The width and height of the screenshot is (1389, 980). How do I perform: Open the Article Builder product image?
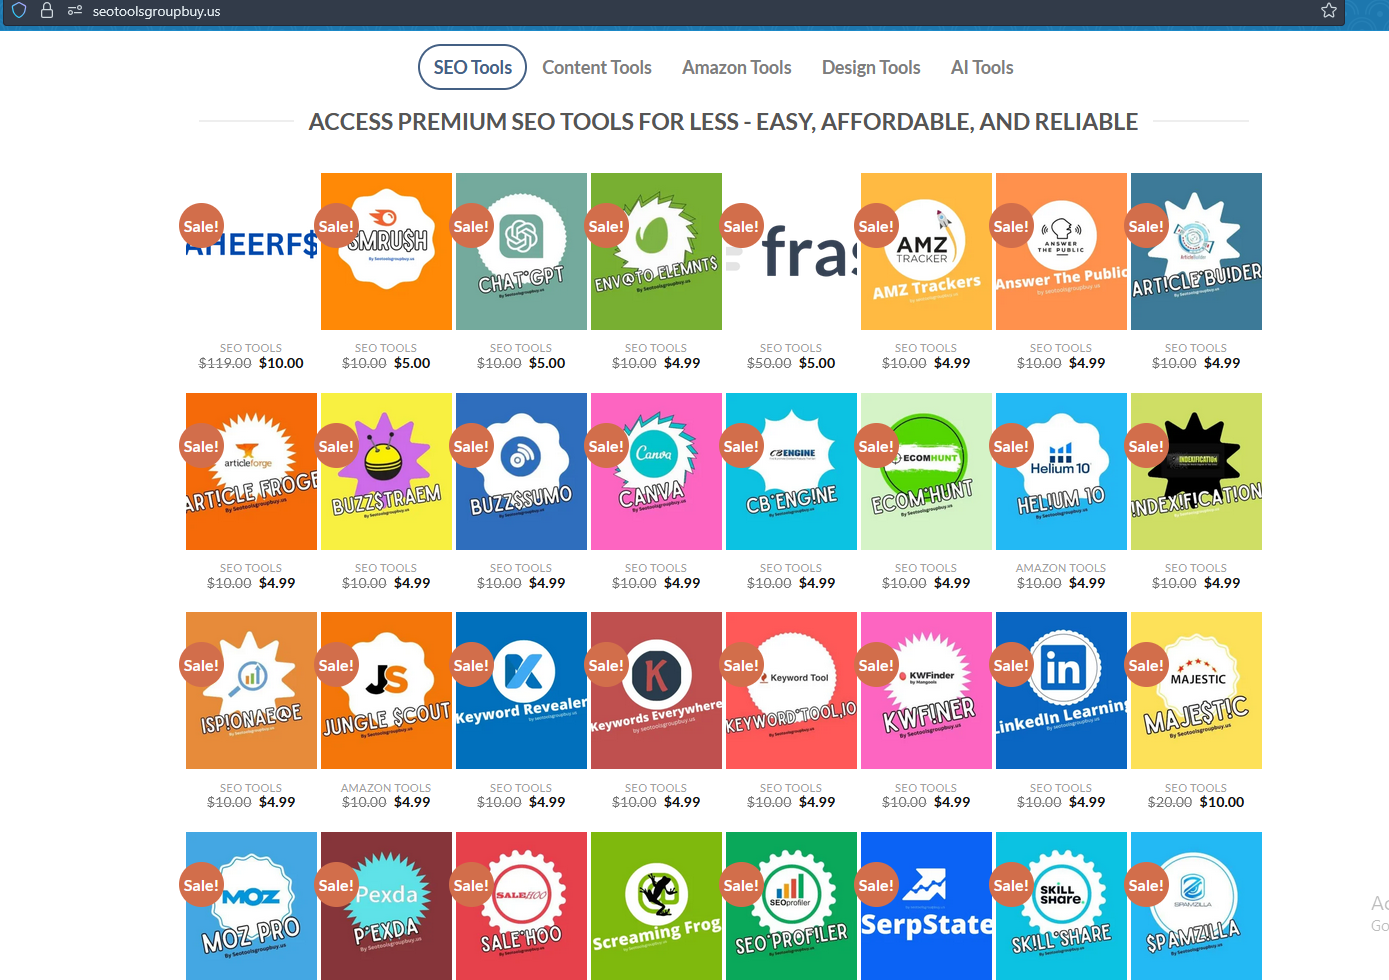[1196, 251]
